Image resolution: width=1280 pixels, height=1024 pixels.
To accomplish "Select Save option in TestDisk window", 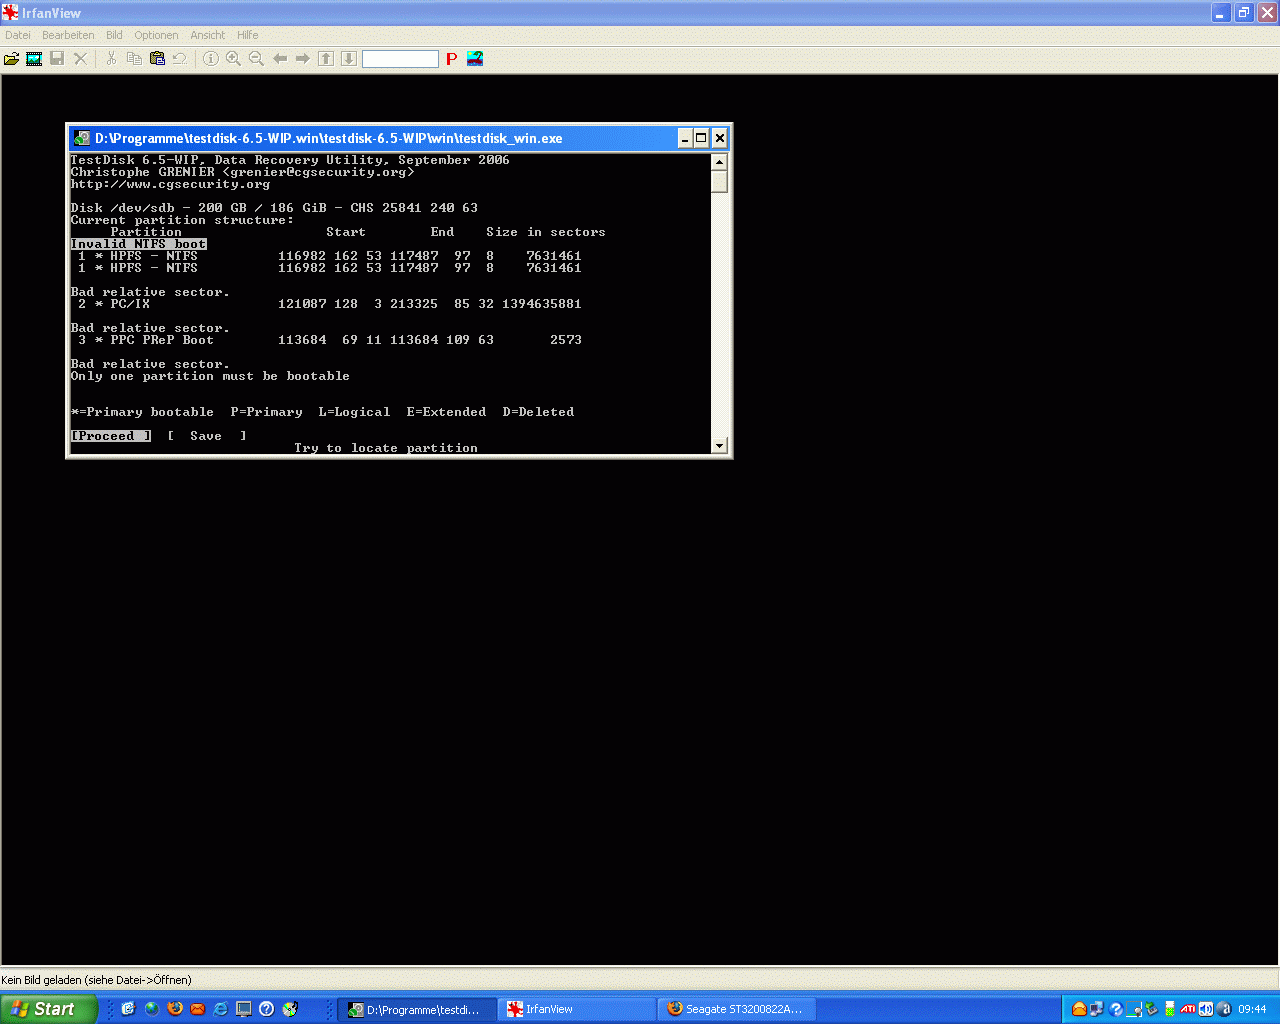I will (x=206, y=436).
